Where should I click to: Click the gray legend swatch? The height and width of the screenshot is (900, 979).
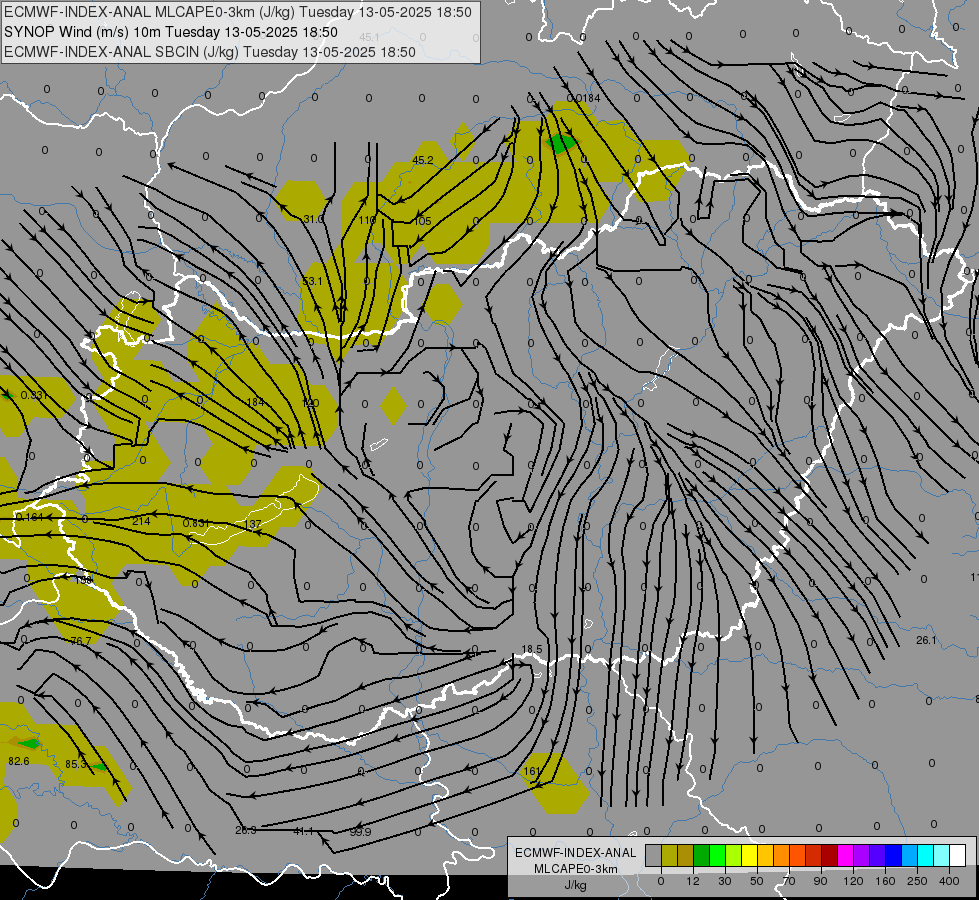[653, 856]
